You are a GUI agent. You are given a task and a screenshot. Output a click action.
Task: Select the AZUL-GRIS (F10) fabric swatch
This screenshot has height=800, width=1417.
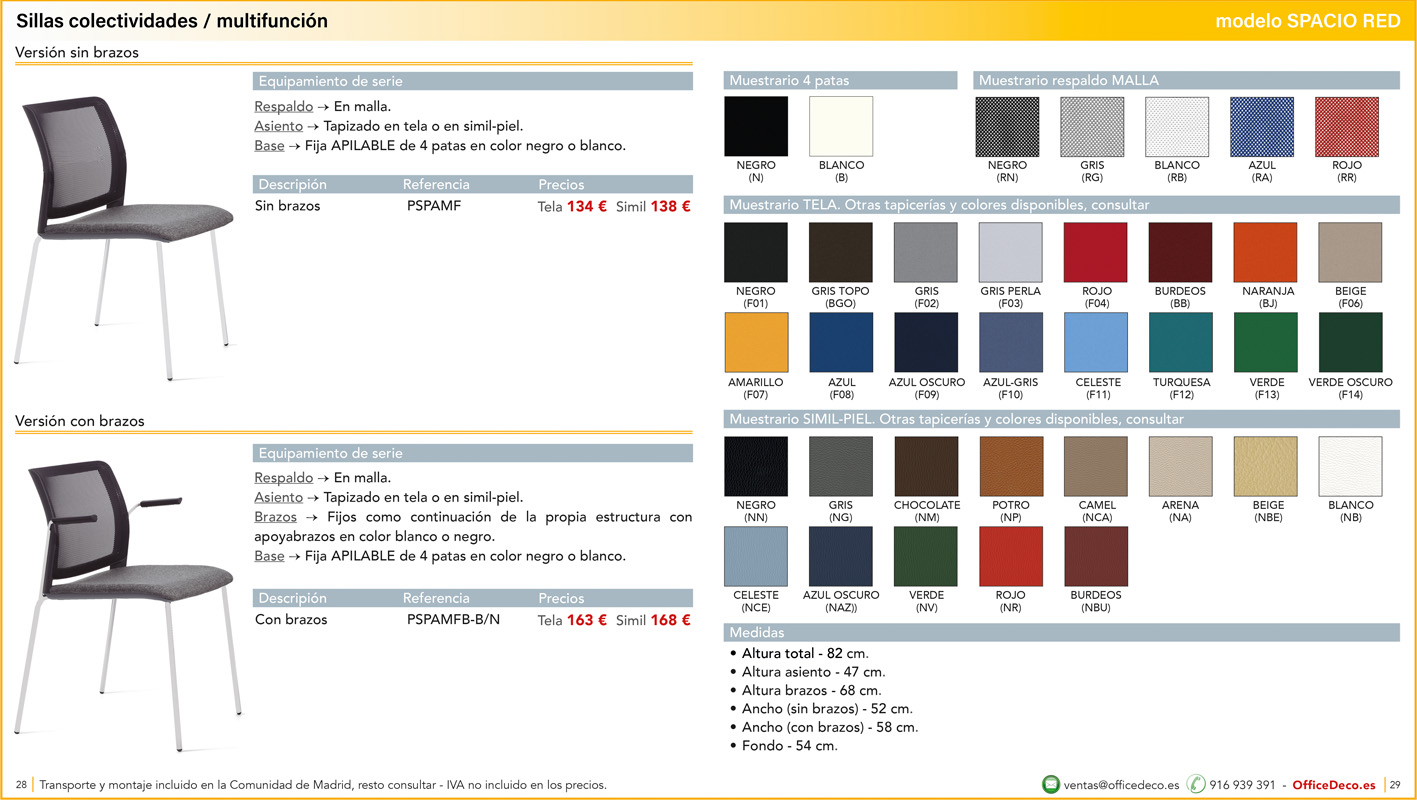(1011, 343)
